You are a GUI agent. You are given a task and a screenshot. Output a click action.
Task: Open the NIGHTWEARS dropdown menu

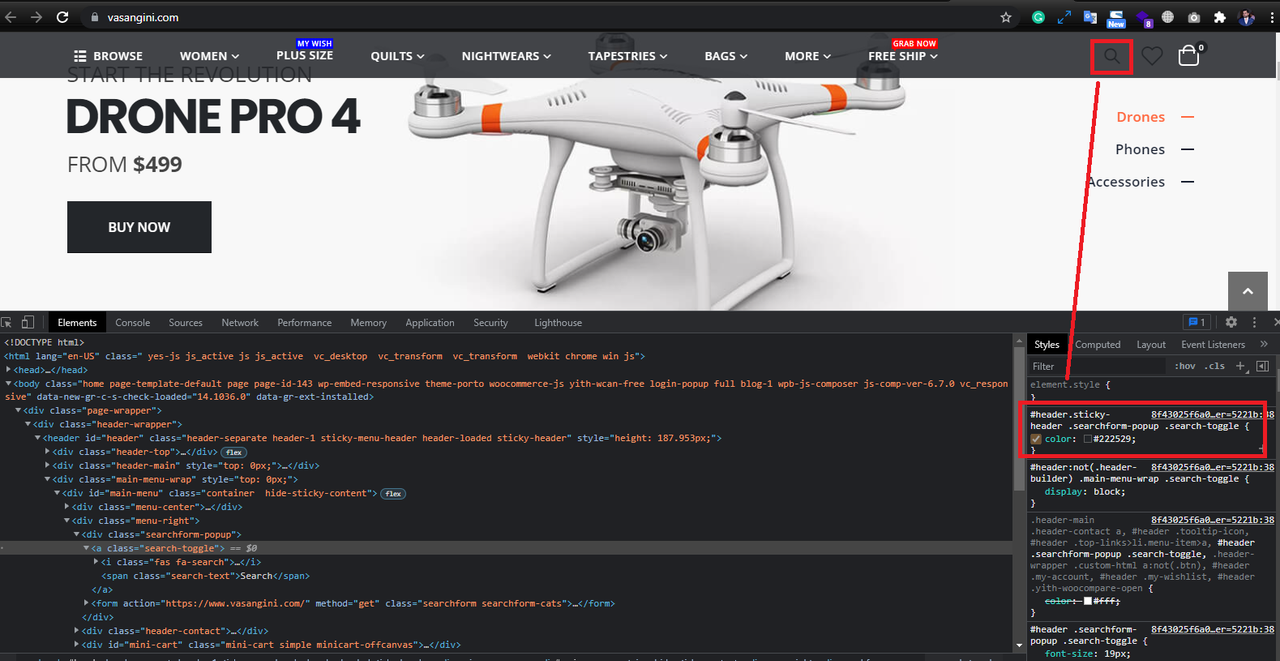(x=506, y=56)
